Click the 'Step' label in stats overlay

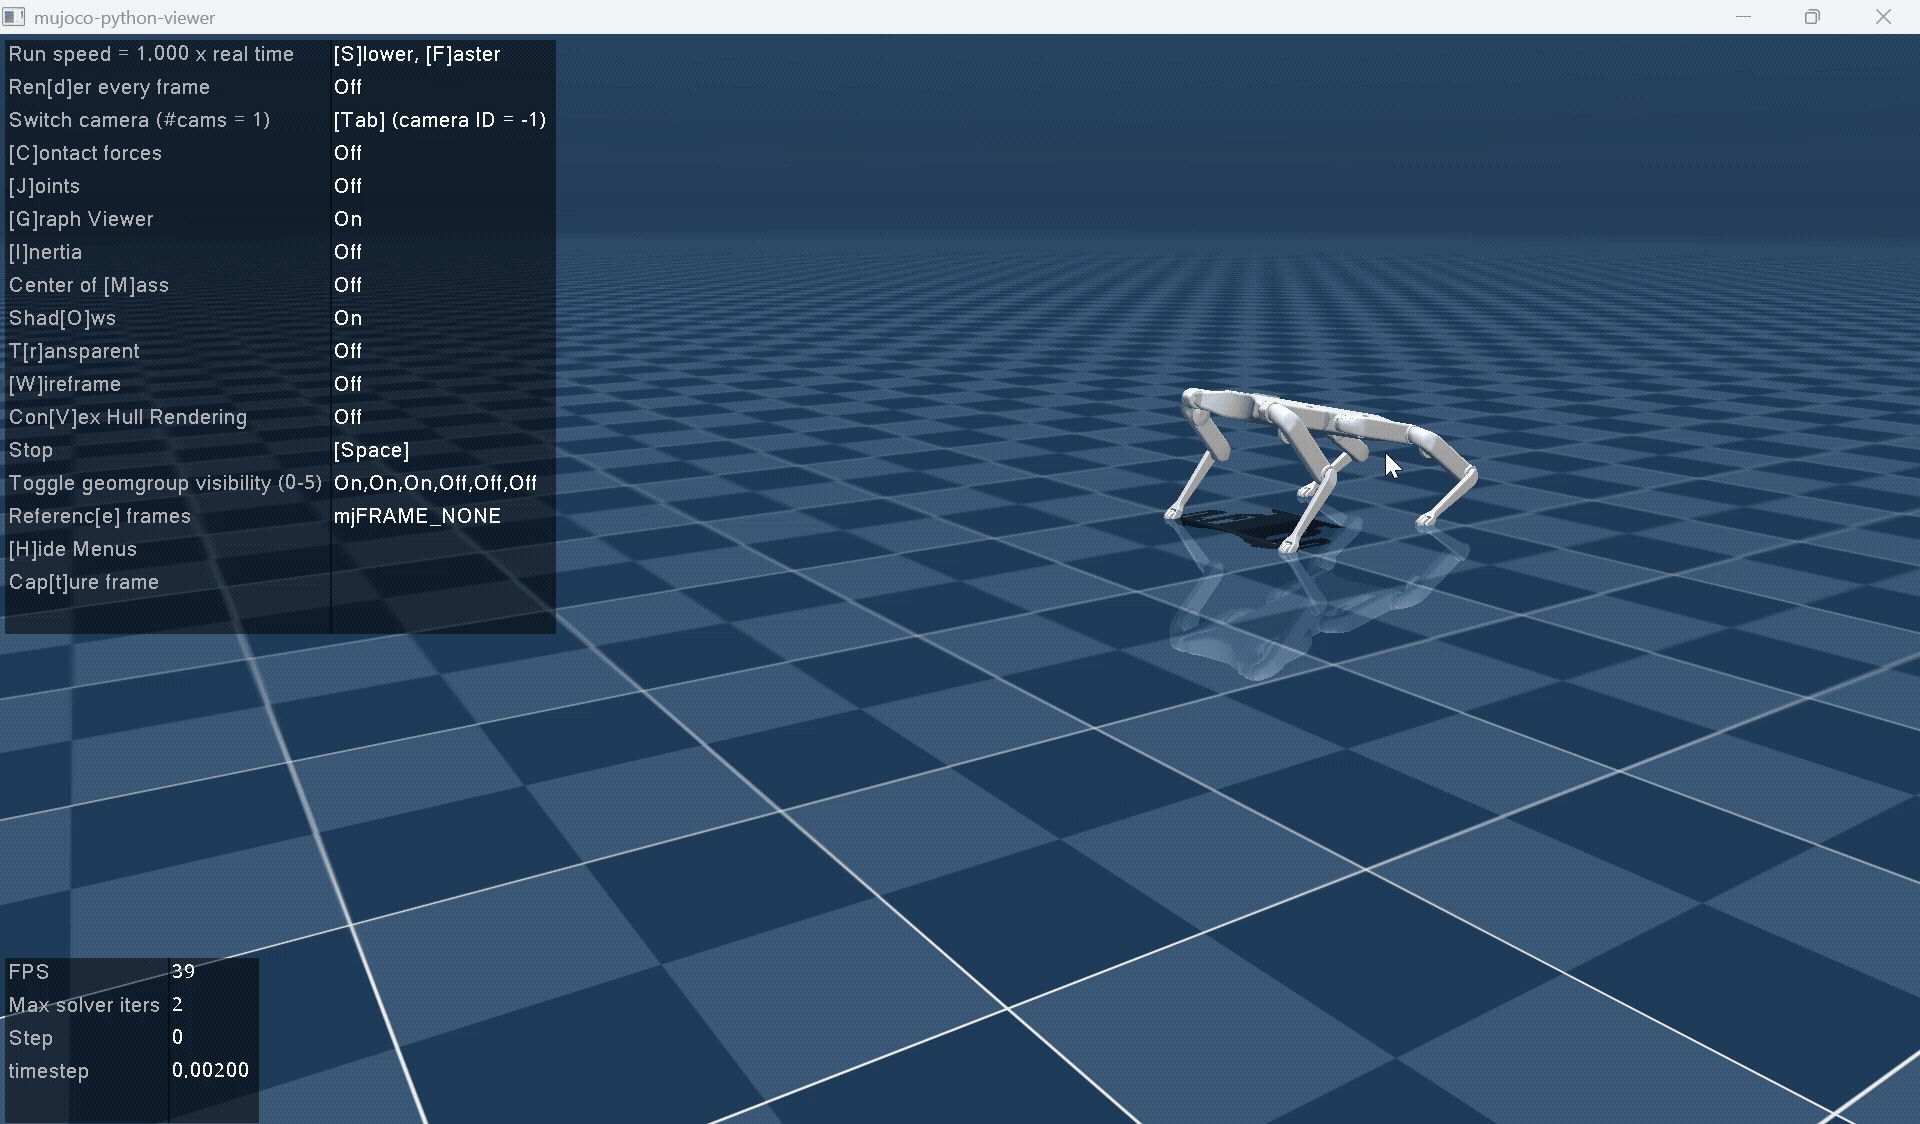31,1038
